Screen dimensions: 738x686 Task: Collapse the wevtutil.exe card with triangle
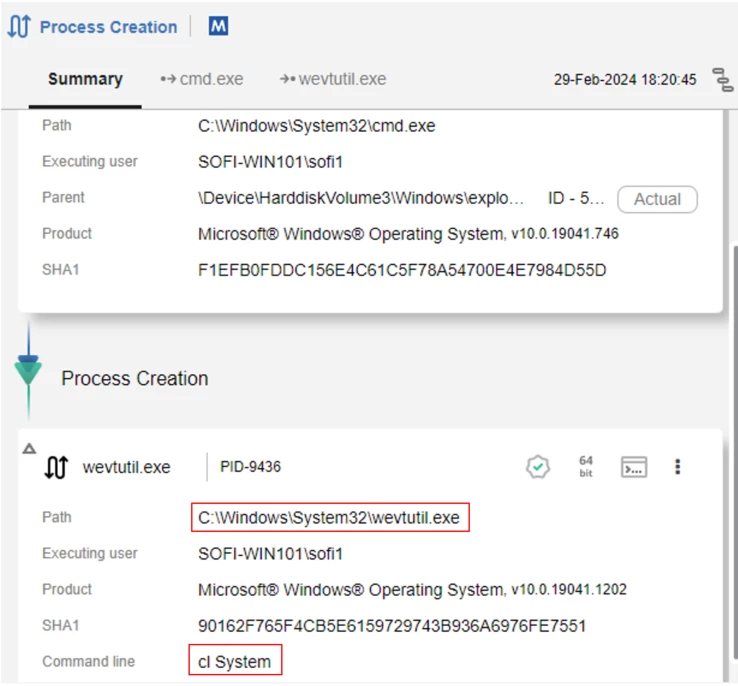pyautogui.click(x=29, y=448)
